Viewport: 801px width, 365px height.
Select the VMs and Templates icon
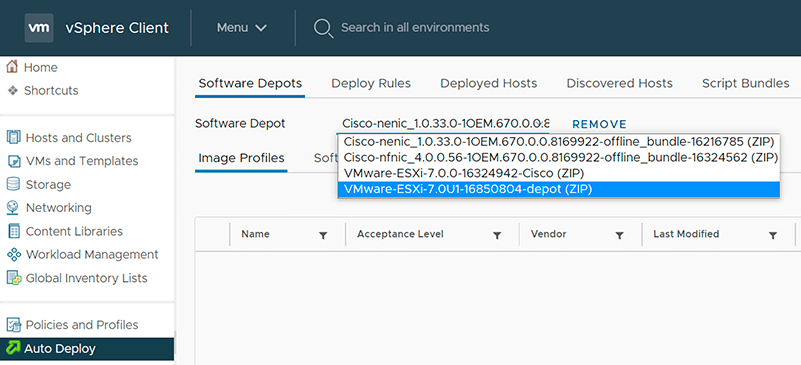[x=13, y=161]
